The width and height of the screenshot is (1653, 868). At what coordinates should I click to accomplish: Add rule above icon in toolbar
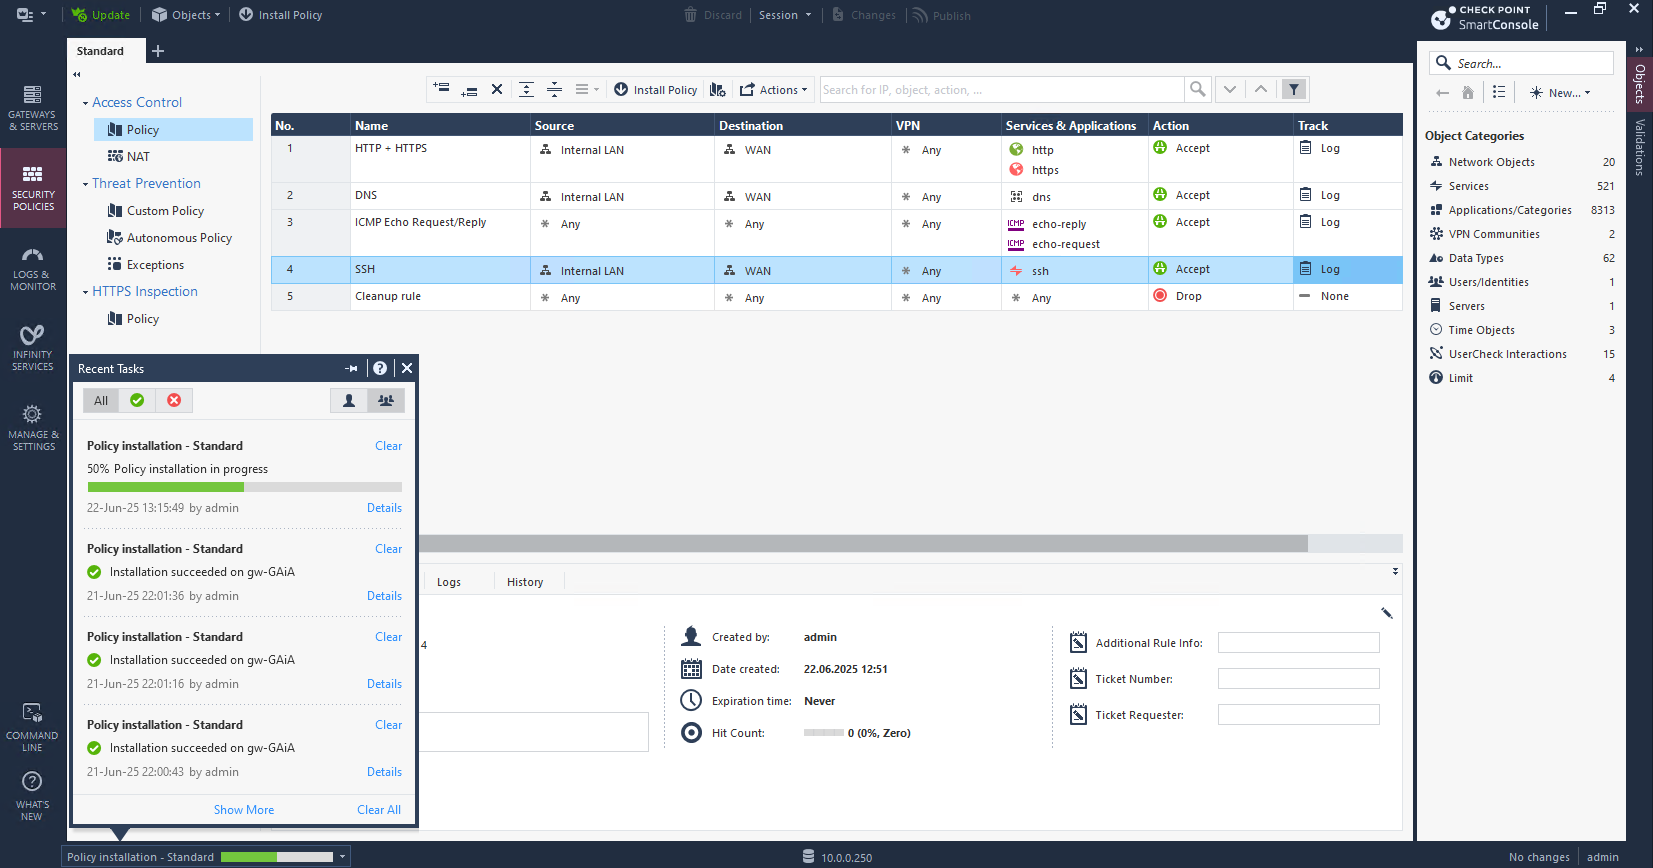coord(441,89)
